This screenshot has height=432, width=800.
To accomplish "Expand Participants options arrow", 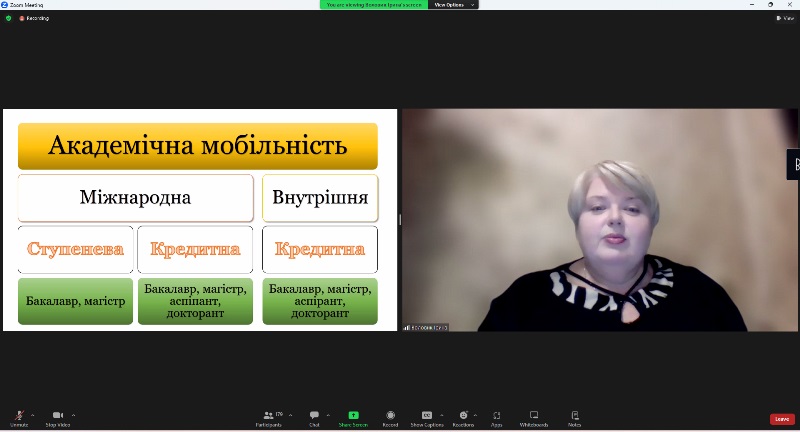I will tap(291, 415).
